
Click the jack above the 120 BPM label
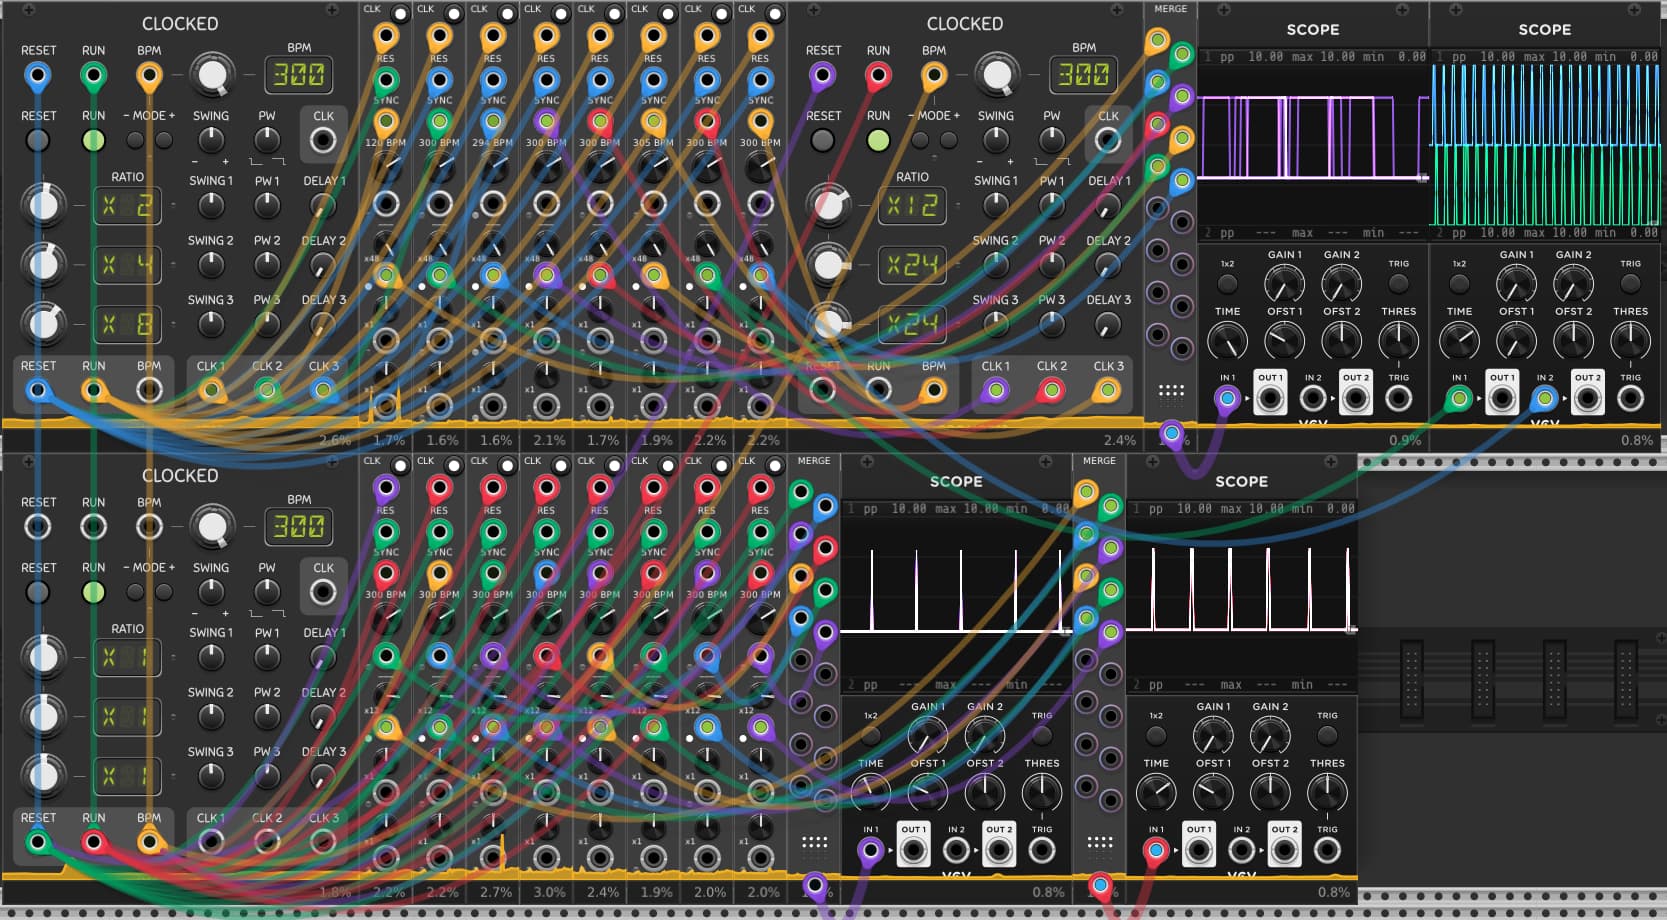tap(386, 122)
